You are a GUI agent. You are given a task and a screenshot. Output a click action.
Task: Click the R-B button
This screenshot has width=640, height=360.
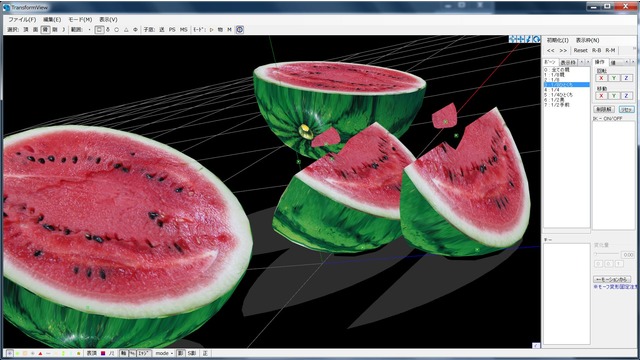point(596,50)
